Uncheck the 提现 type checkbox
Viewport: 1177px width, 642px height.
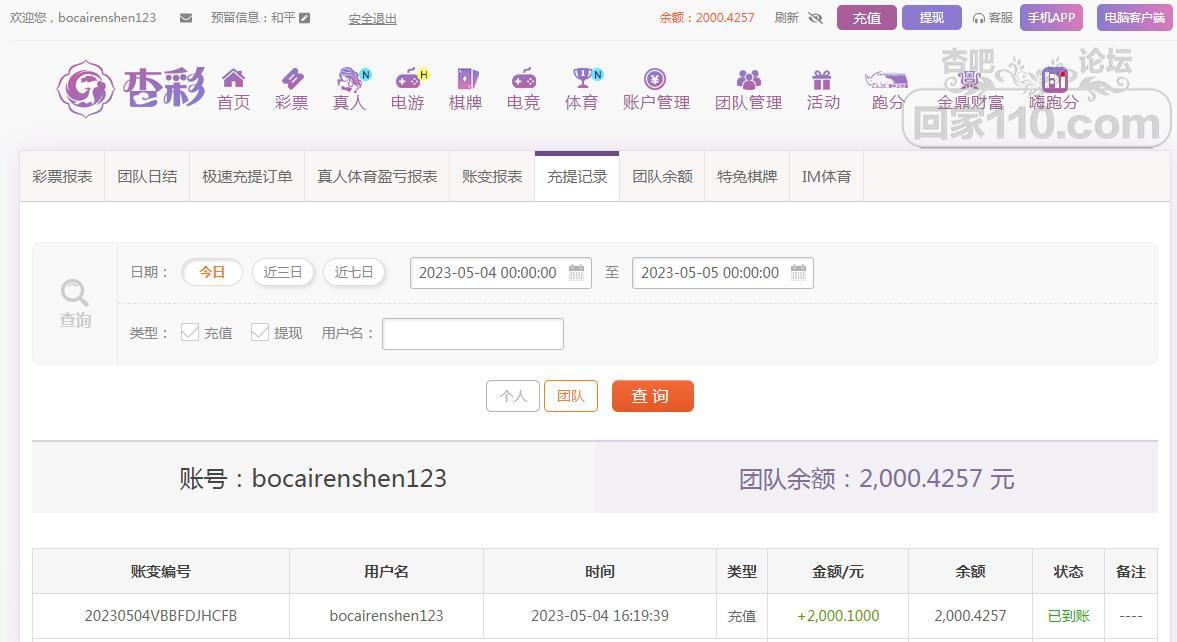[x=260, y=332]
